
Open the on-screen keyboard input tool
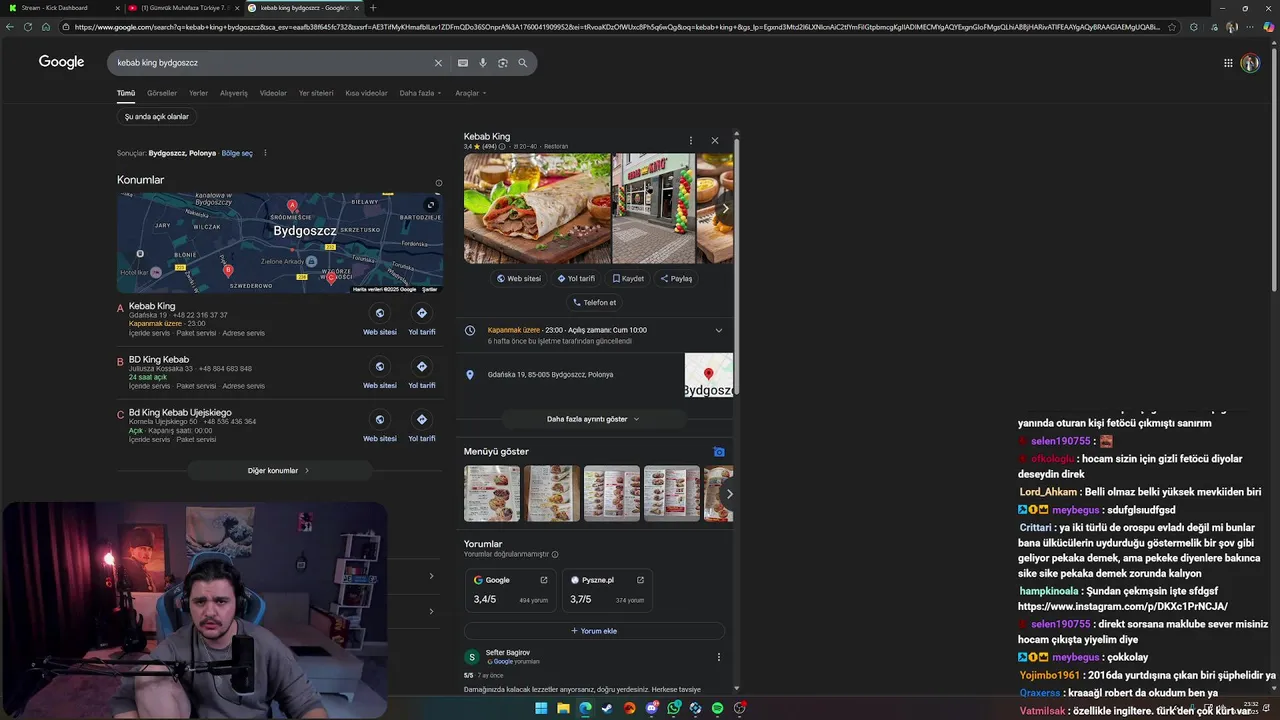pyautogui.click(x=462, y=63)
